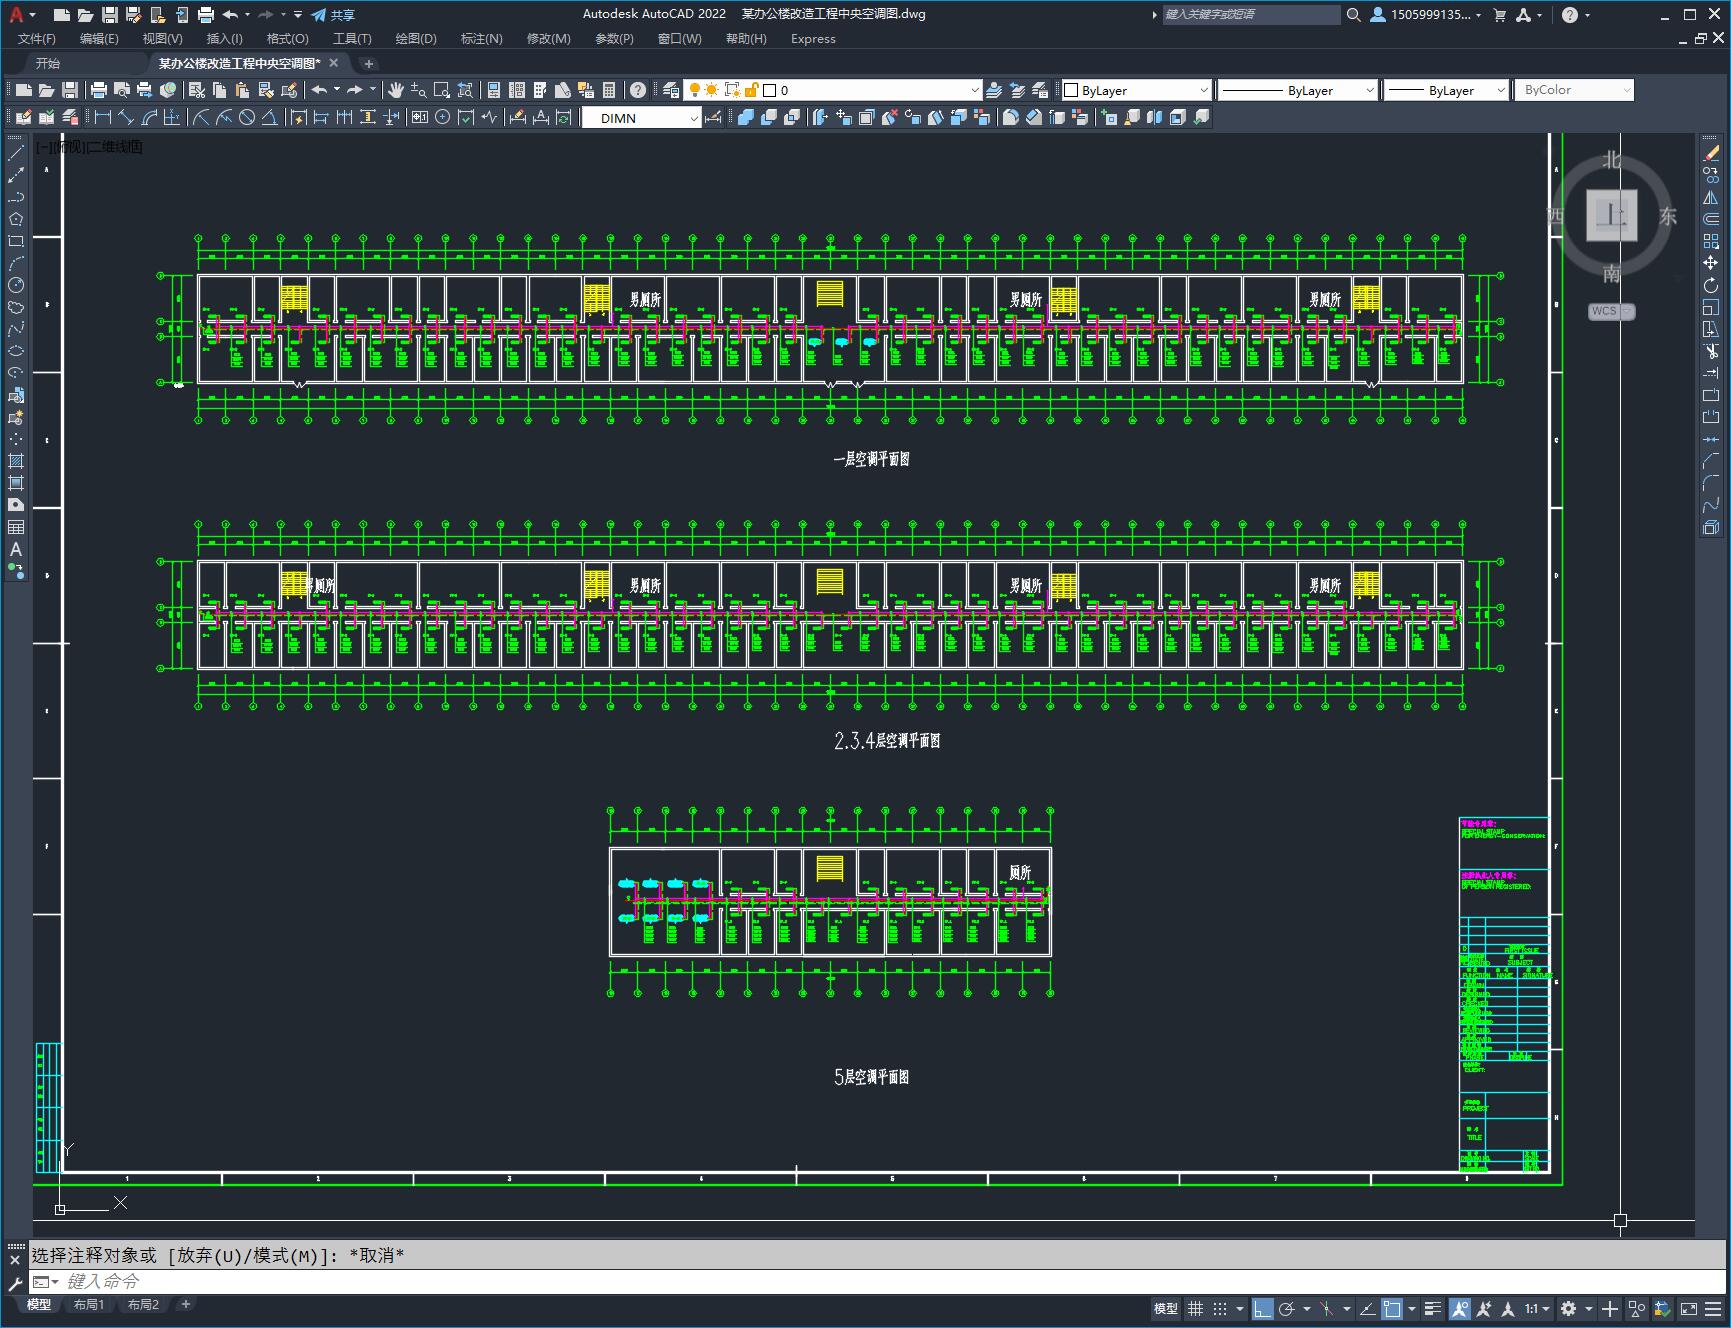Toggle Polar tracking in status bar

point(1287,1308)
